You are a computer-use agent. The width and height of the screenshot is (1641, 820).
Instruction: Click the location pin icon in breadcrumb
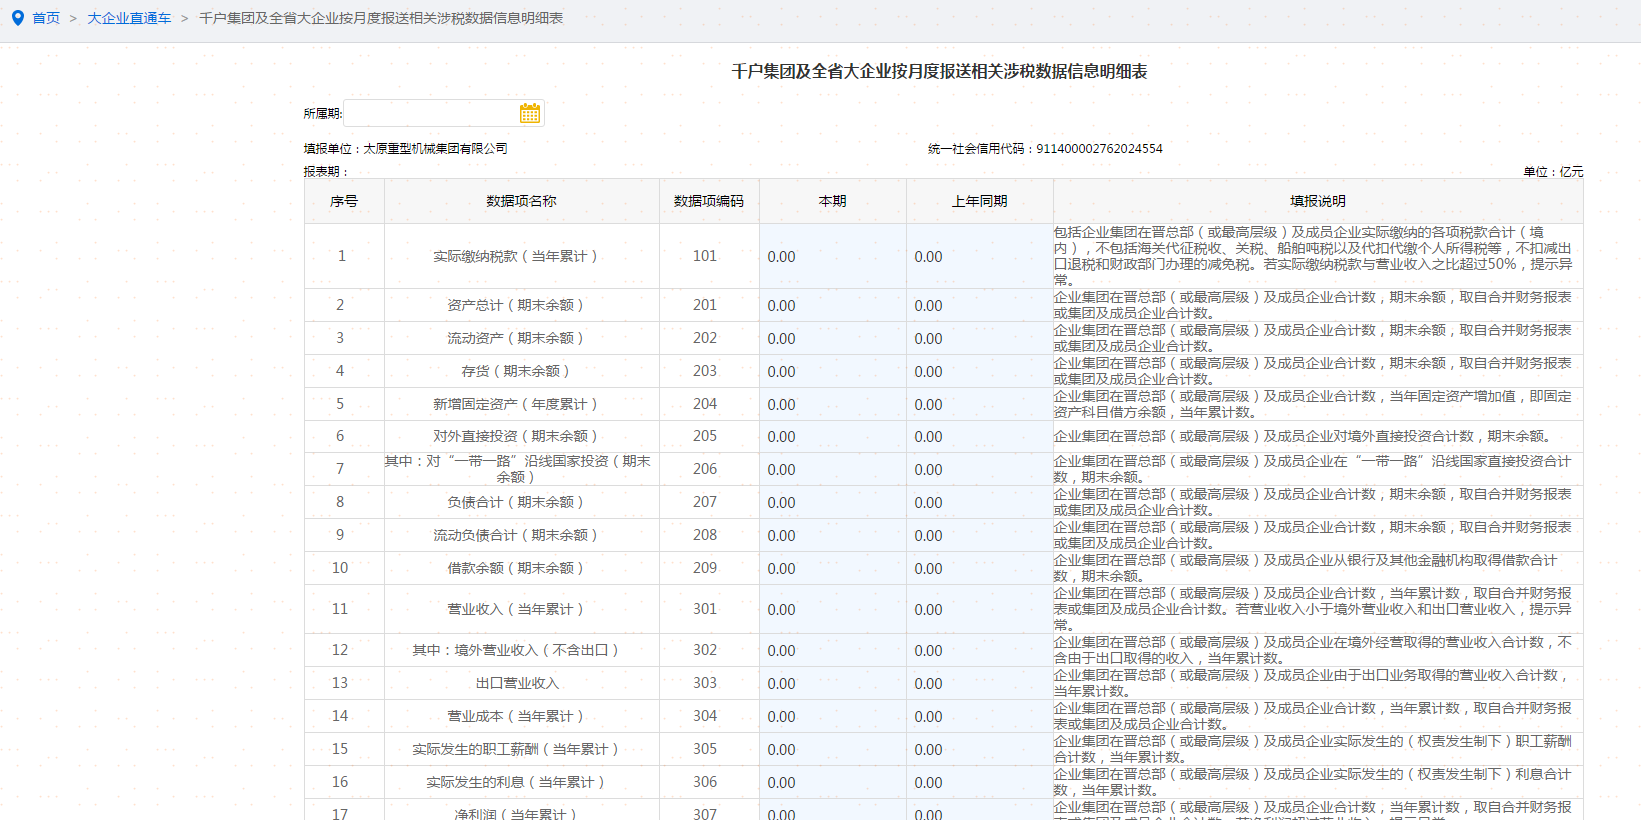point(17,18)
